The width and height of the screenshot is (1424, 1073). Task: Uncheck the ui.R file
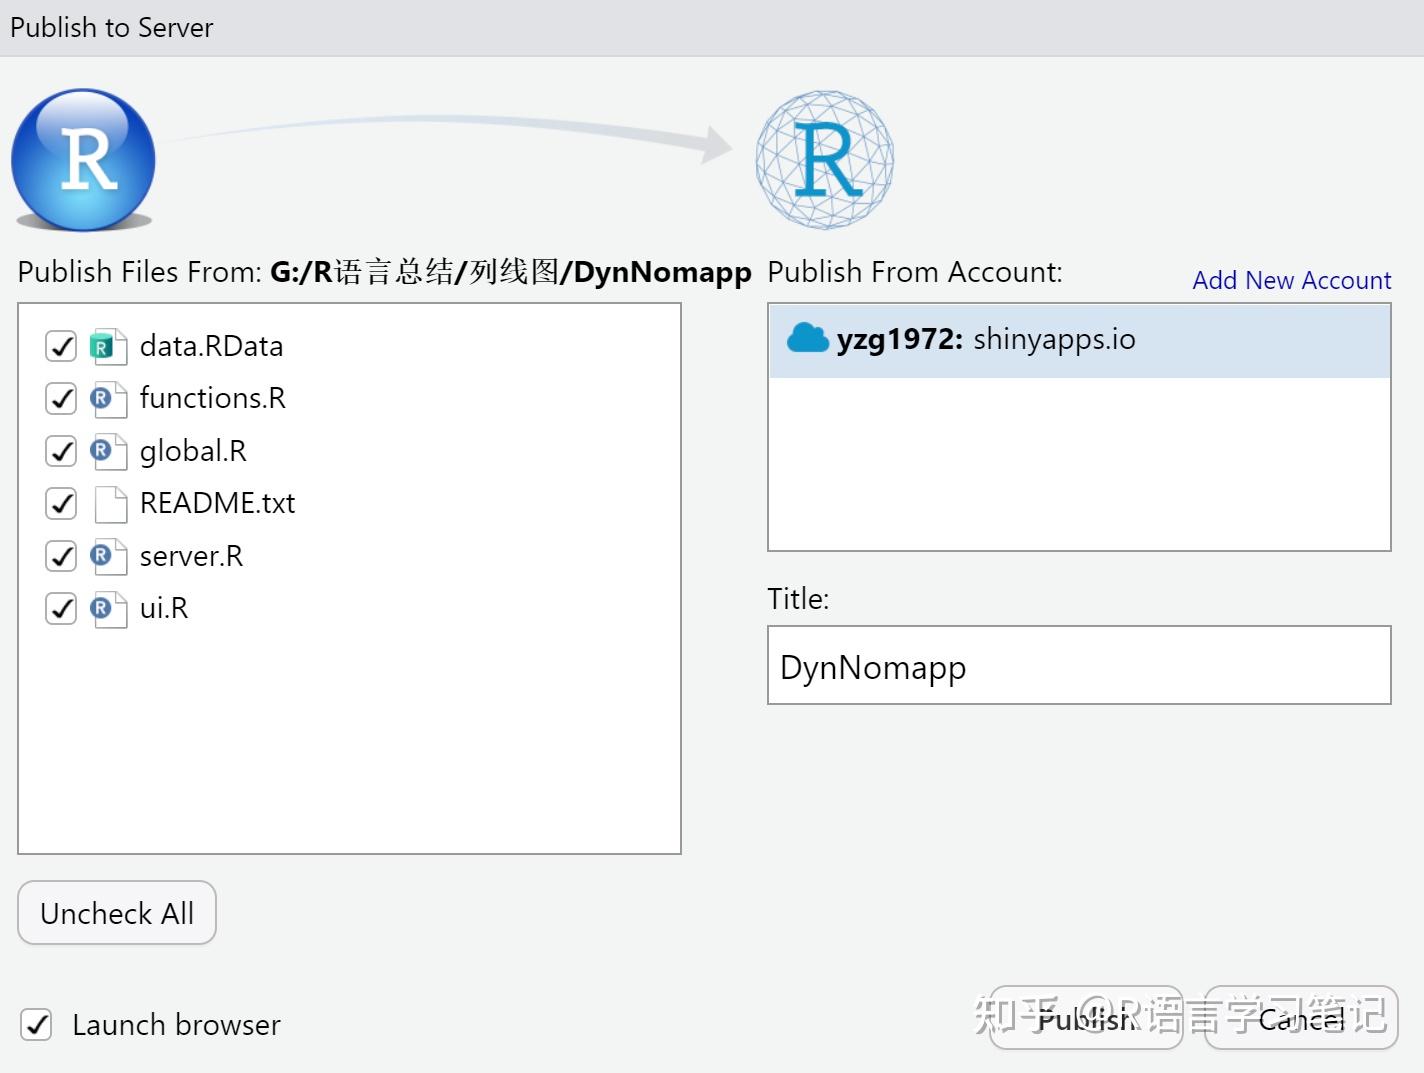click(x=60, y=608)
